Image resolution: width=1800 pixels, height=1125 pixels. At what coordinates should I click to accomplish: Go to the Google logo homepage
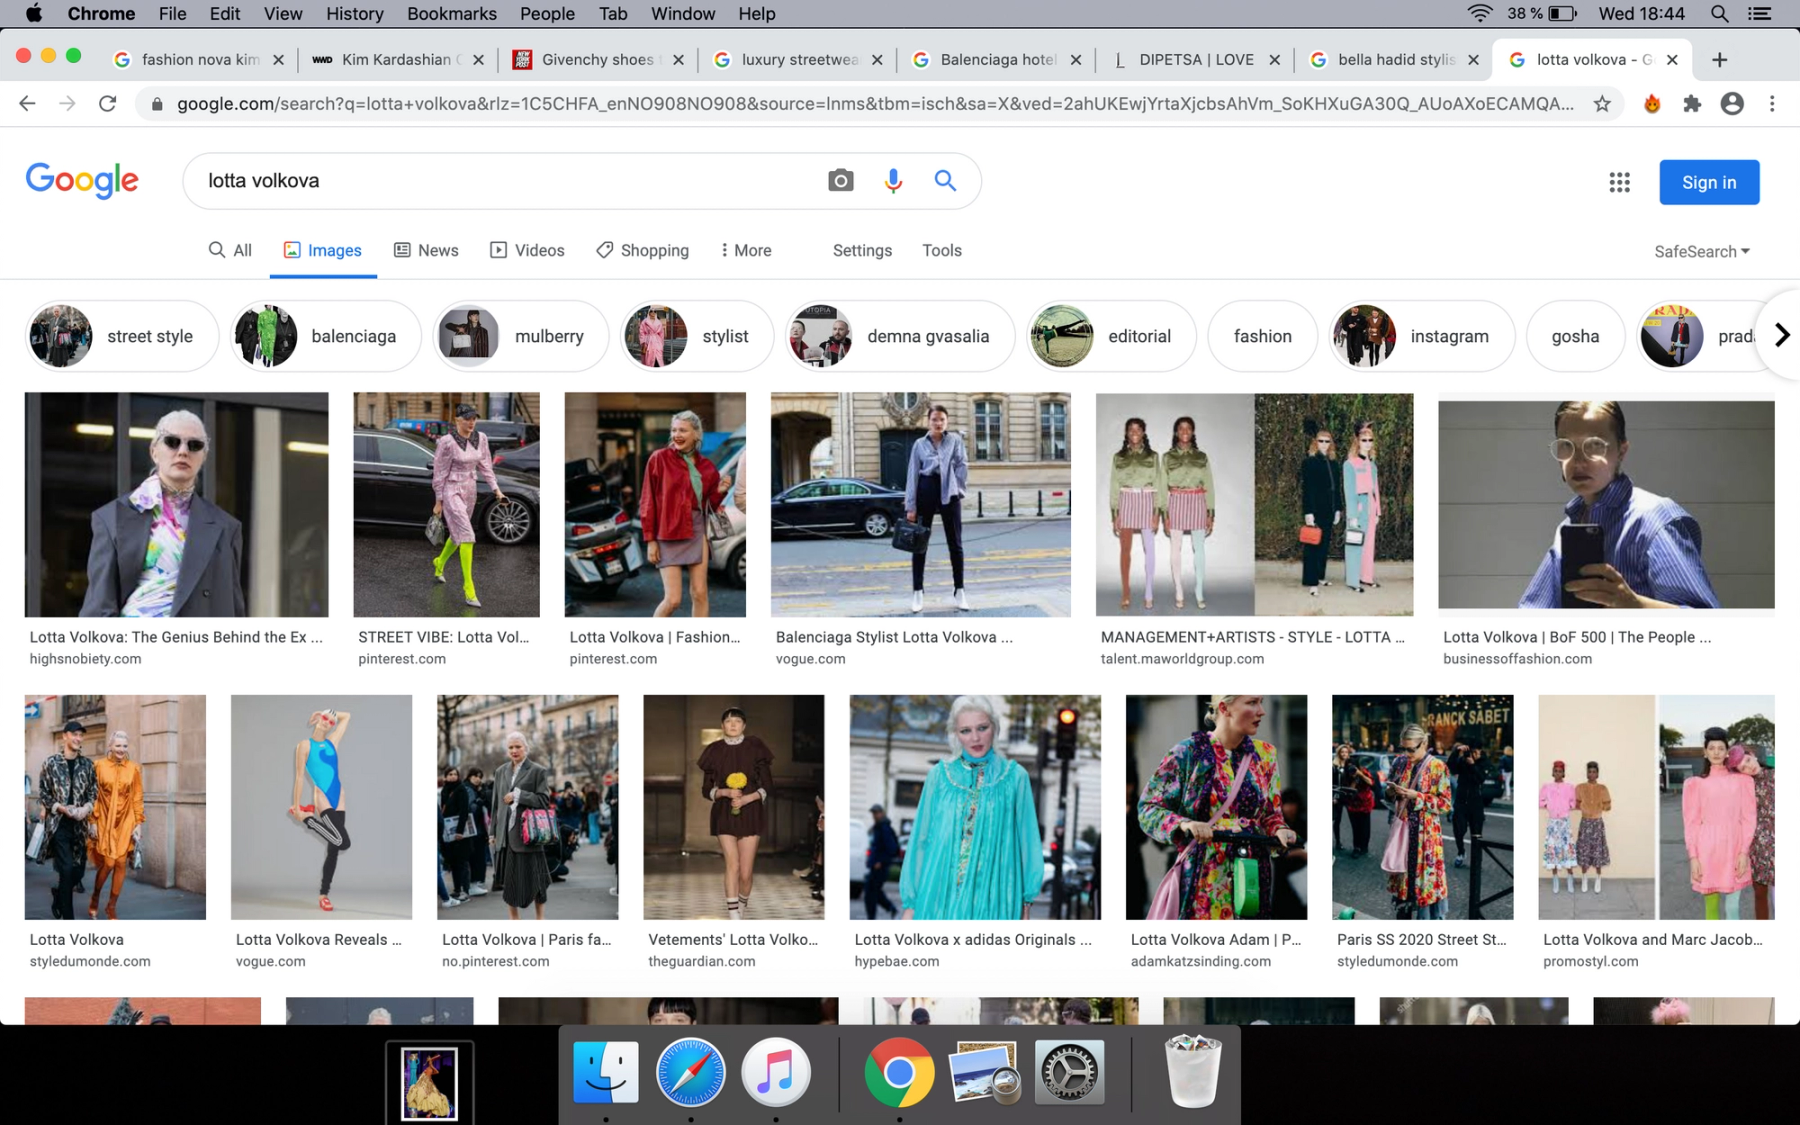coord(82,181)
